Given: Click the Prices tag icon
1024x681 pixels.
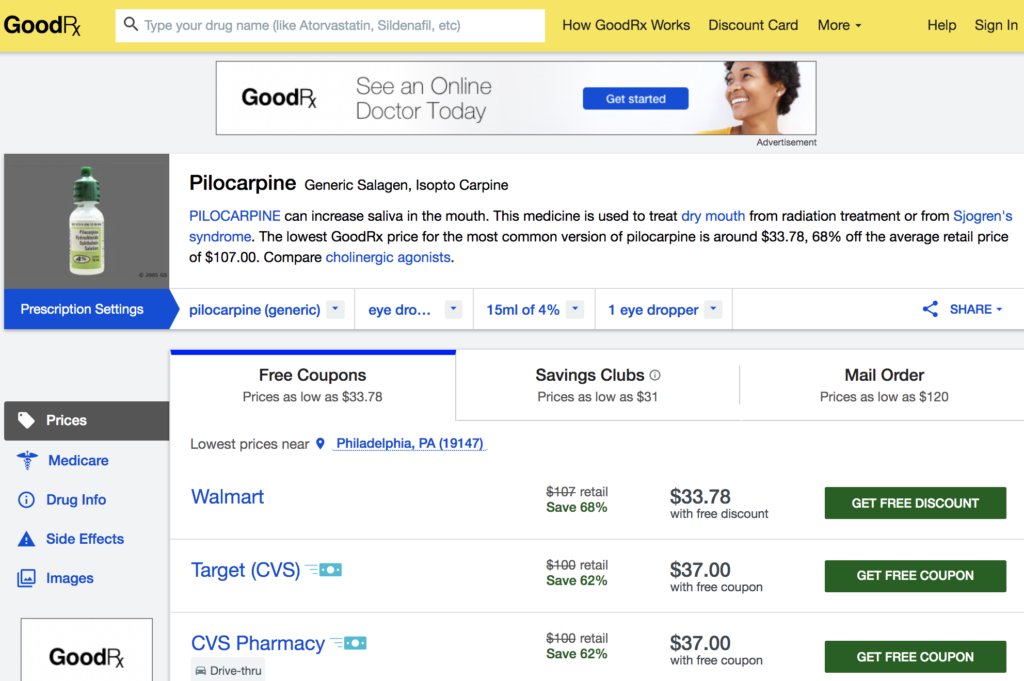Looking at the screenshot, I should (x=27, y=420).
